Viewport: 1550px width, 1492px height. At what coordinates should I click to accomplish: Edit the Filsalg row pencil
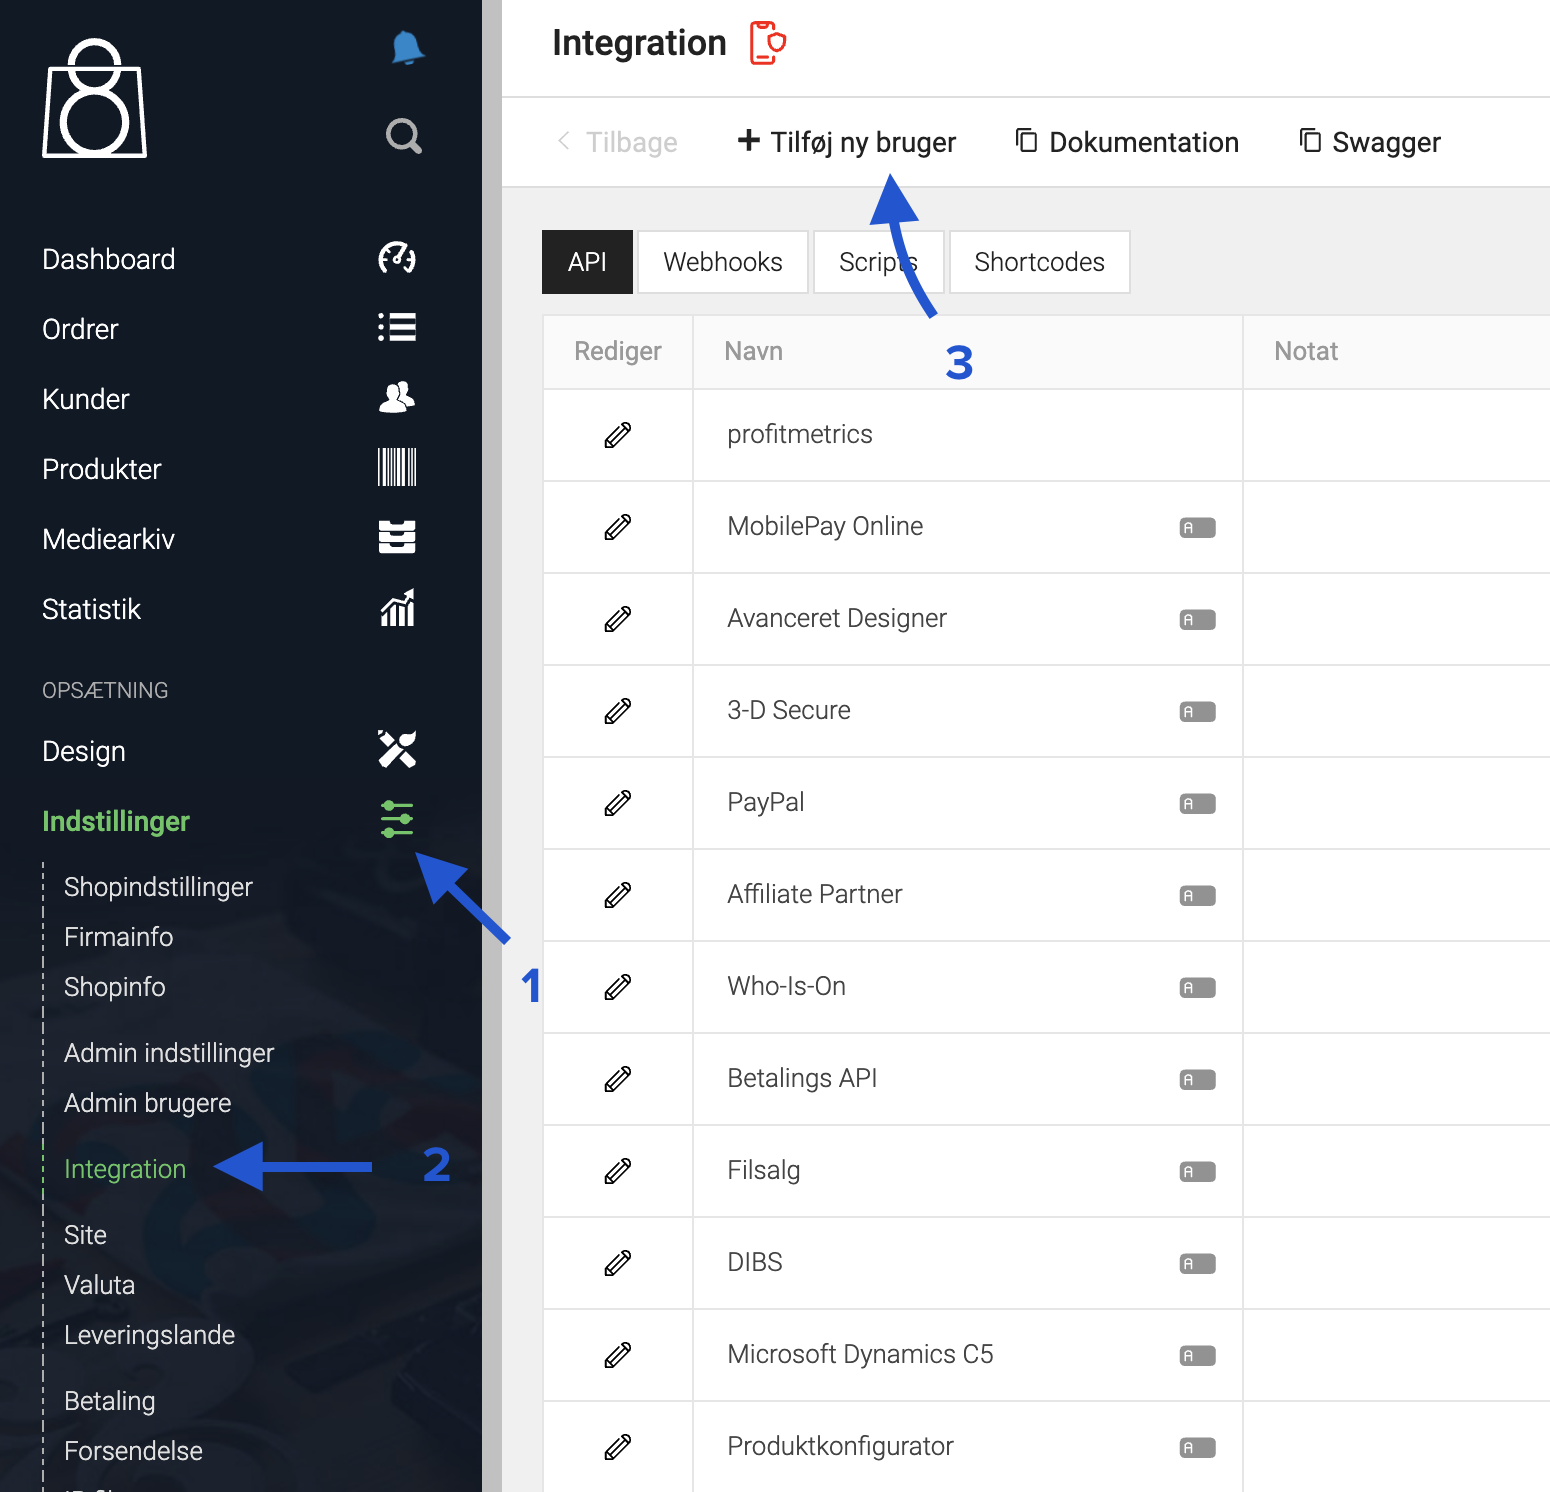(x=618, y=1171)
